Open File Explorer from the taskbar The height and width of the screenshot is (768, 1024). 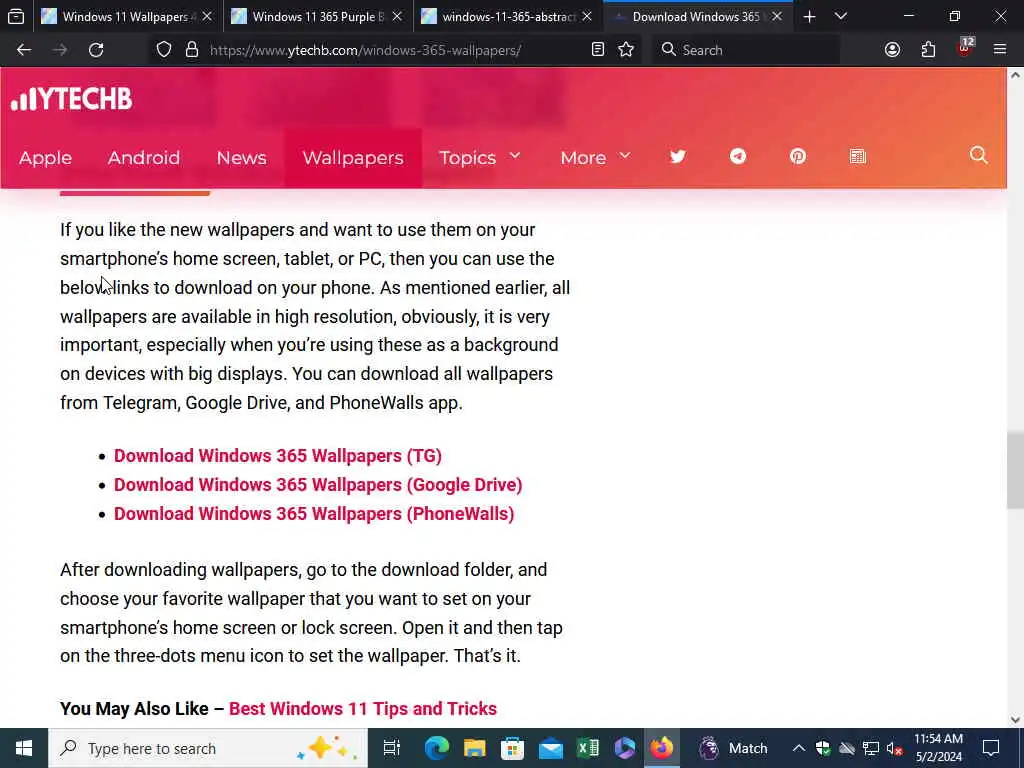[475, 748]
